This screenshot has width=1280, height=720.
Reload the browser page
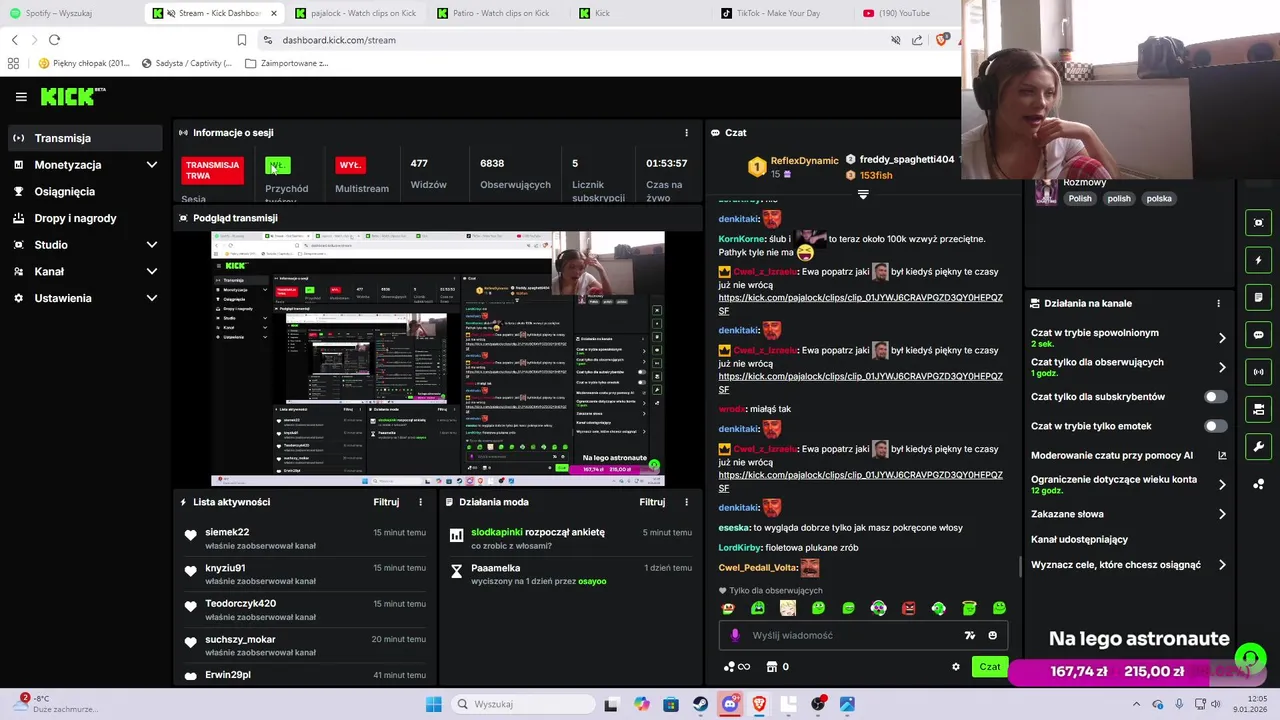[x=54, y=40]
